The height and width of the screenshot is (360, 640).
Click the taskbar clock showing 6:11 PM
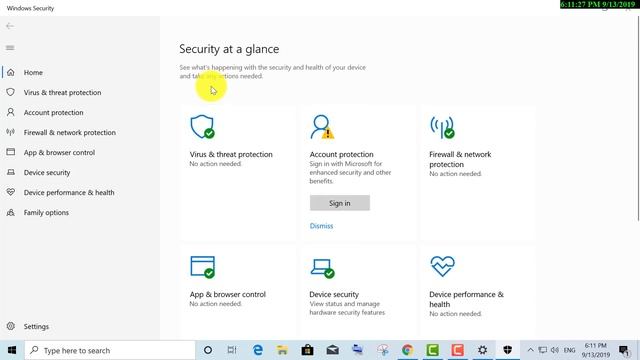click(x=596, y=350)
